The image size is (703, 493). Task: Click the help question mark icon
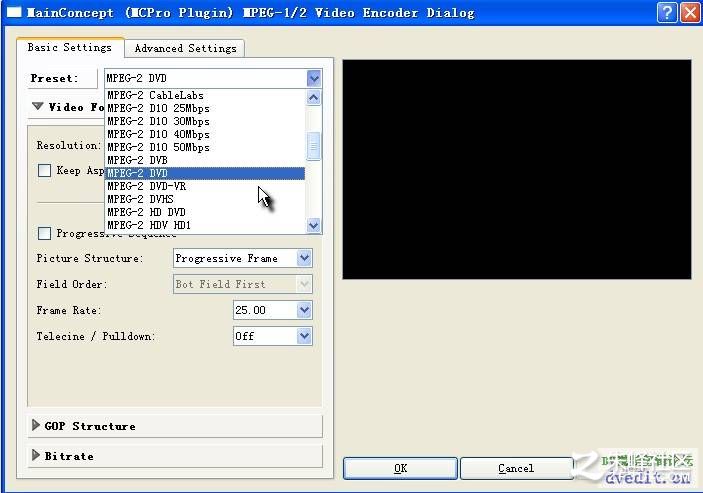pyautogui.click(x=666, y=13)
